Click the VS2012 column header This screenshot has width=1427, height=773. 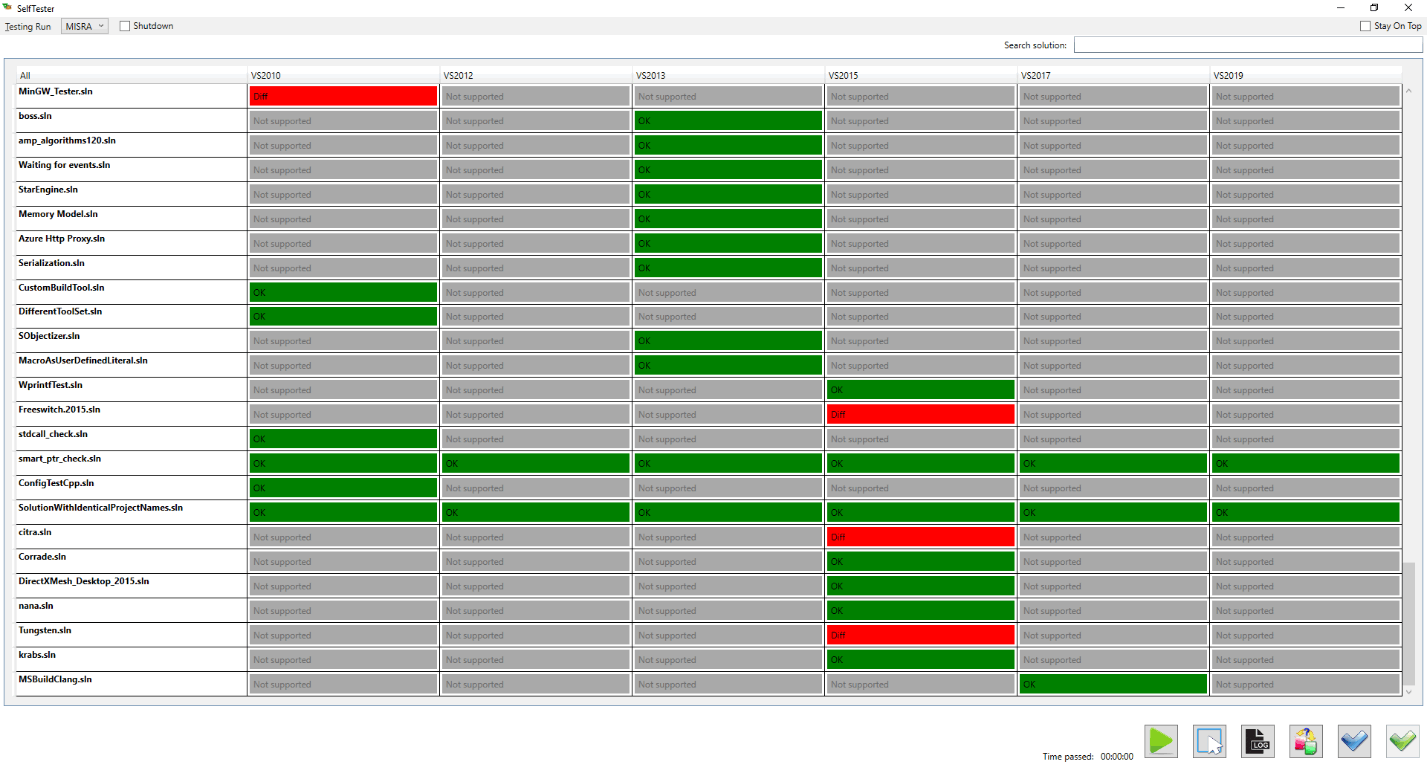pyautogui.click(x=536, y=75)
